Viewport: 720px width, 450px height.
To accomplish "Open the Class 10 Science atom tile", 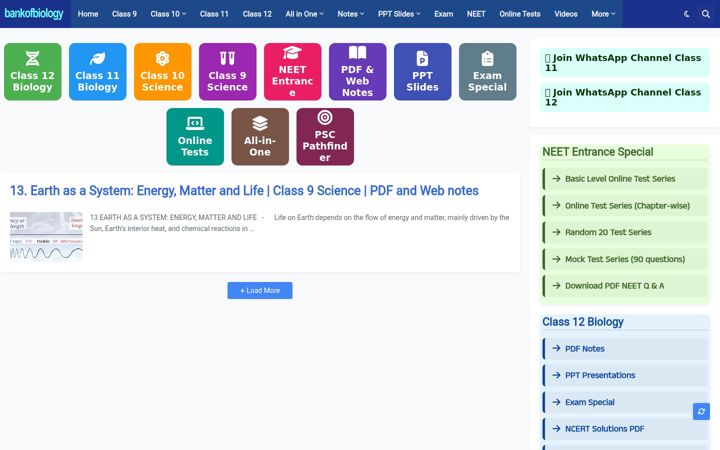I will (x=163, y=72).
